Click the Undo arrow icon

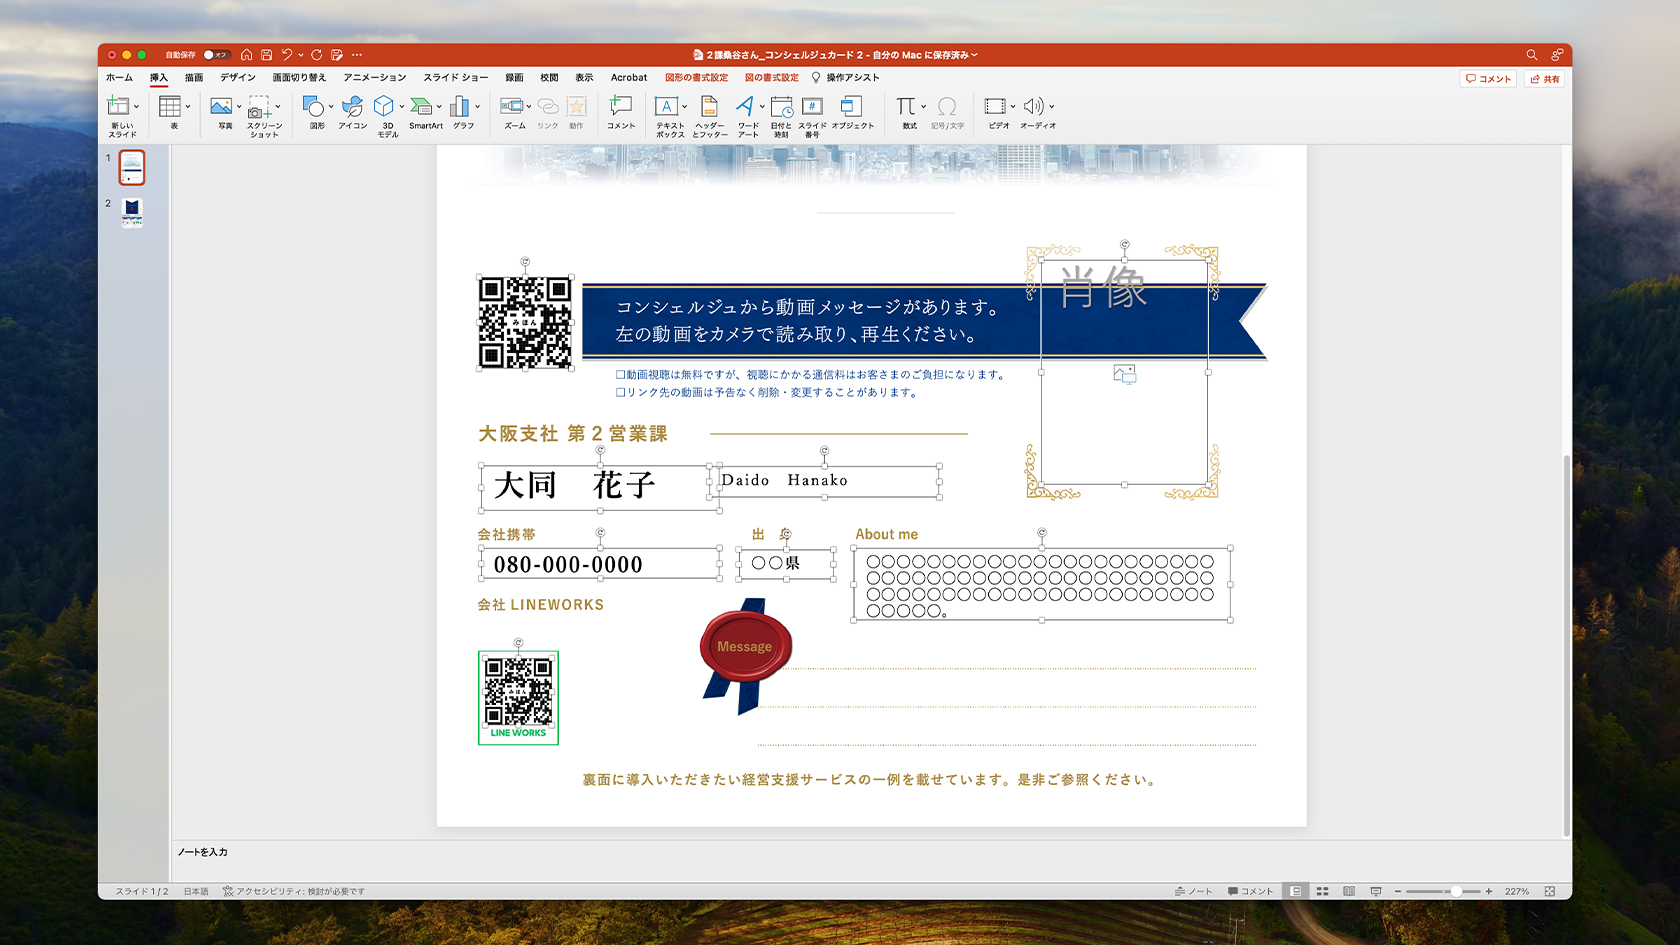[287, 55]
